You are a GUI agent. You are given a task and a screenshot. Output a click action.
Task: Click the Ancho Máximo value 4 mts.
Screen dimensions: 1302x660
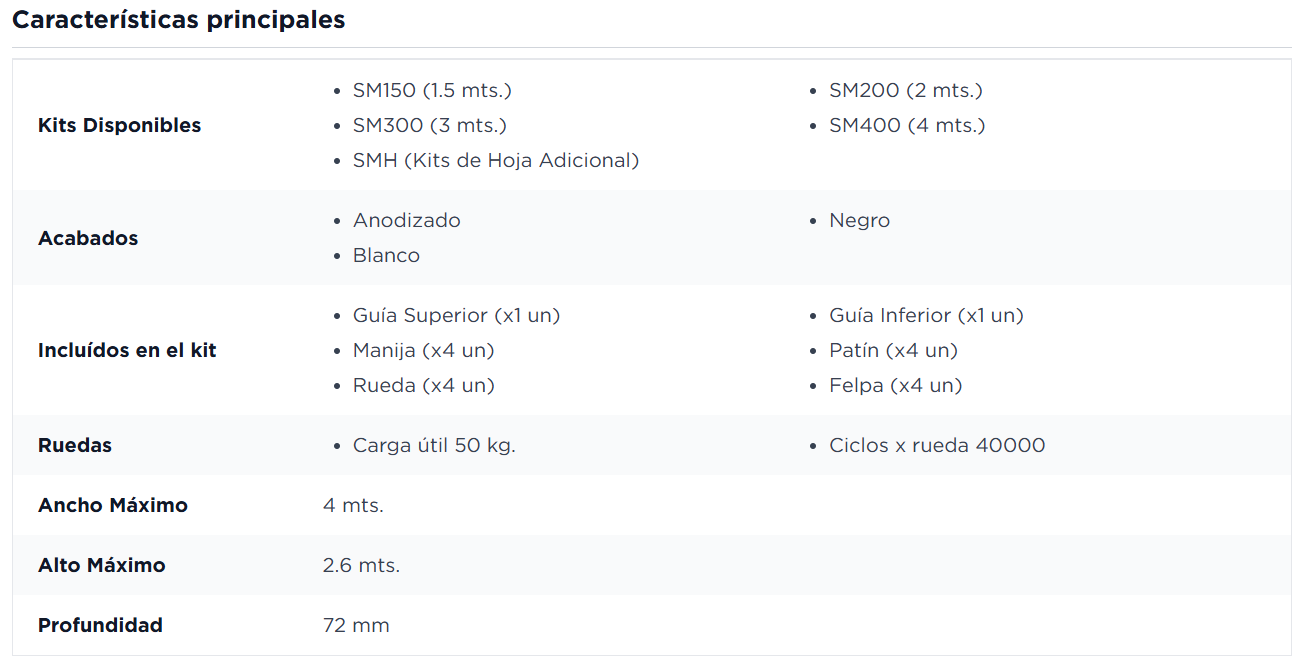pyautogui.click(x=353, y=505)
